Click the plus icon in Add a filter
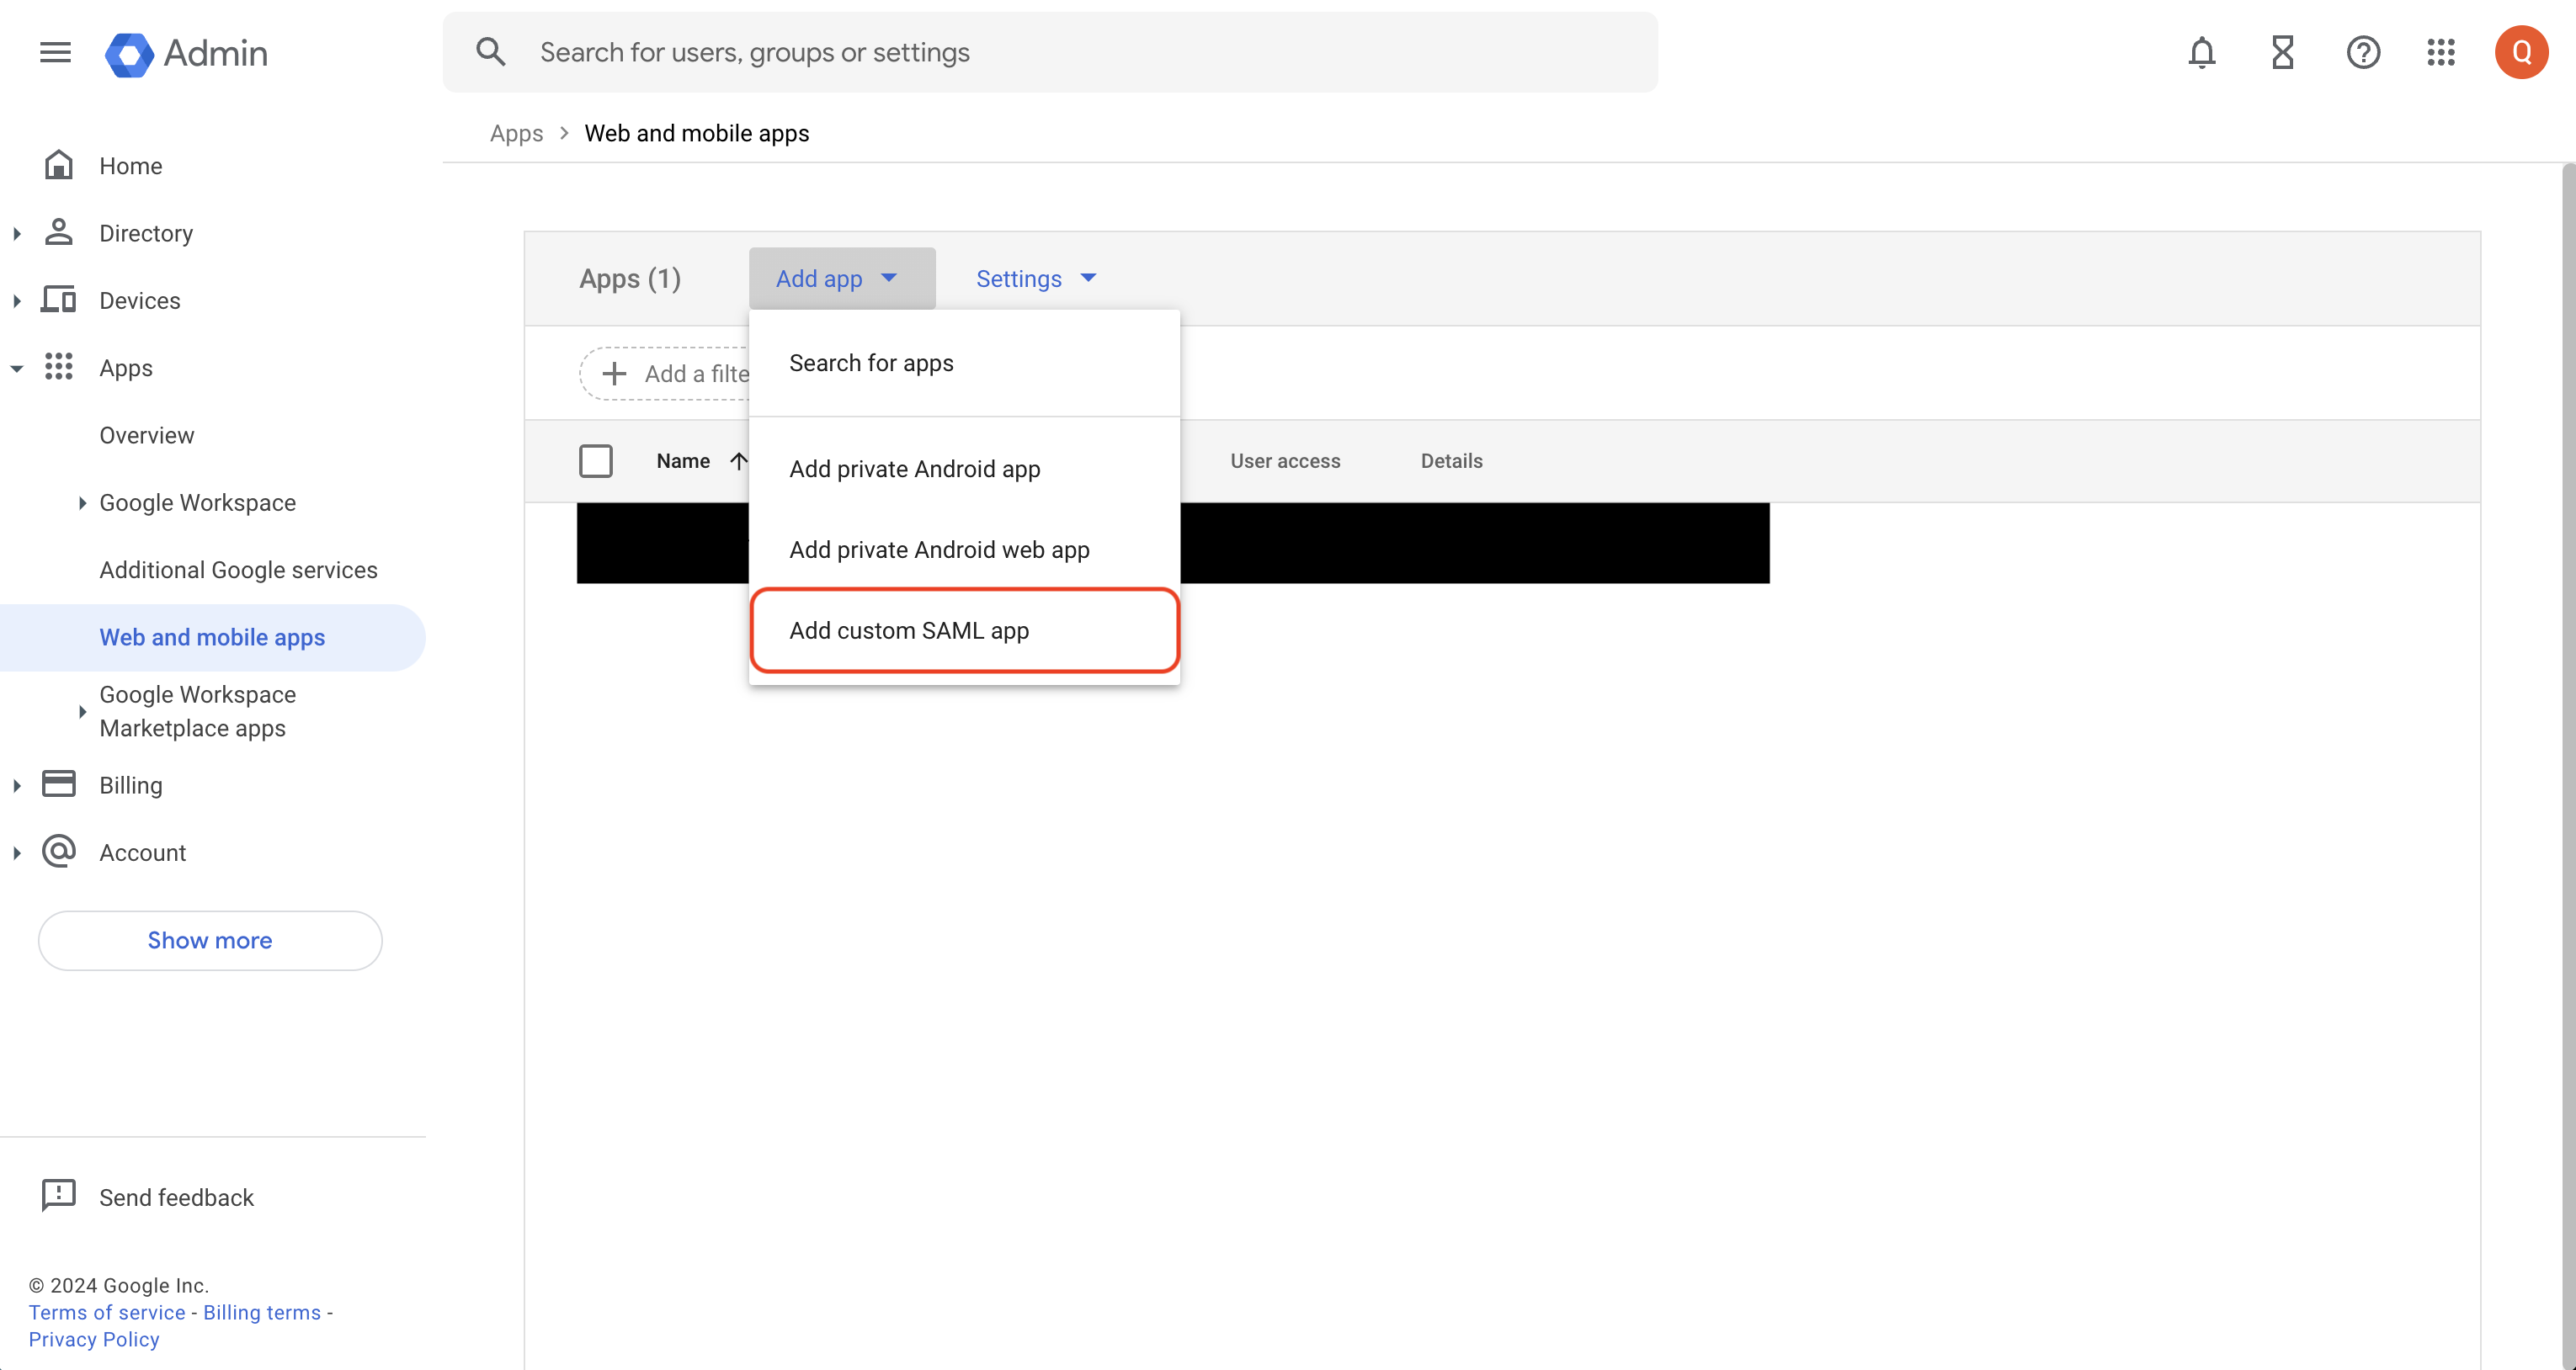The width and height of the screenshot is (2576, 1370). (x=614, y=373)
